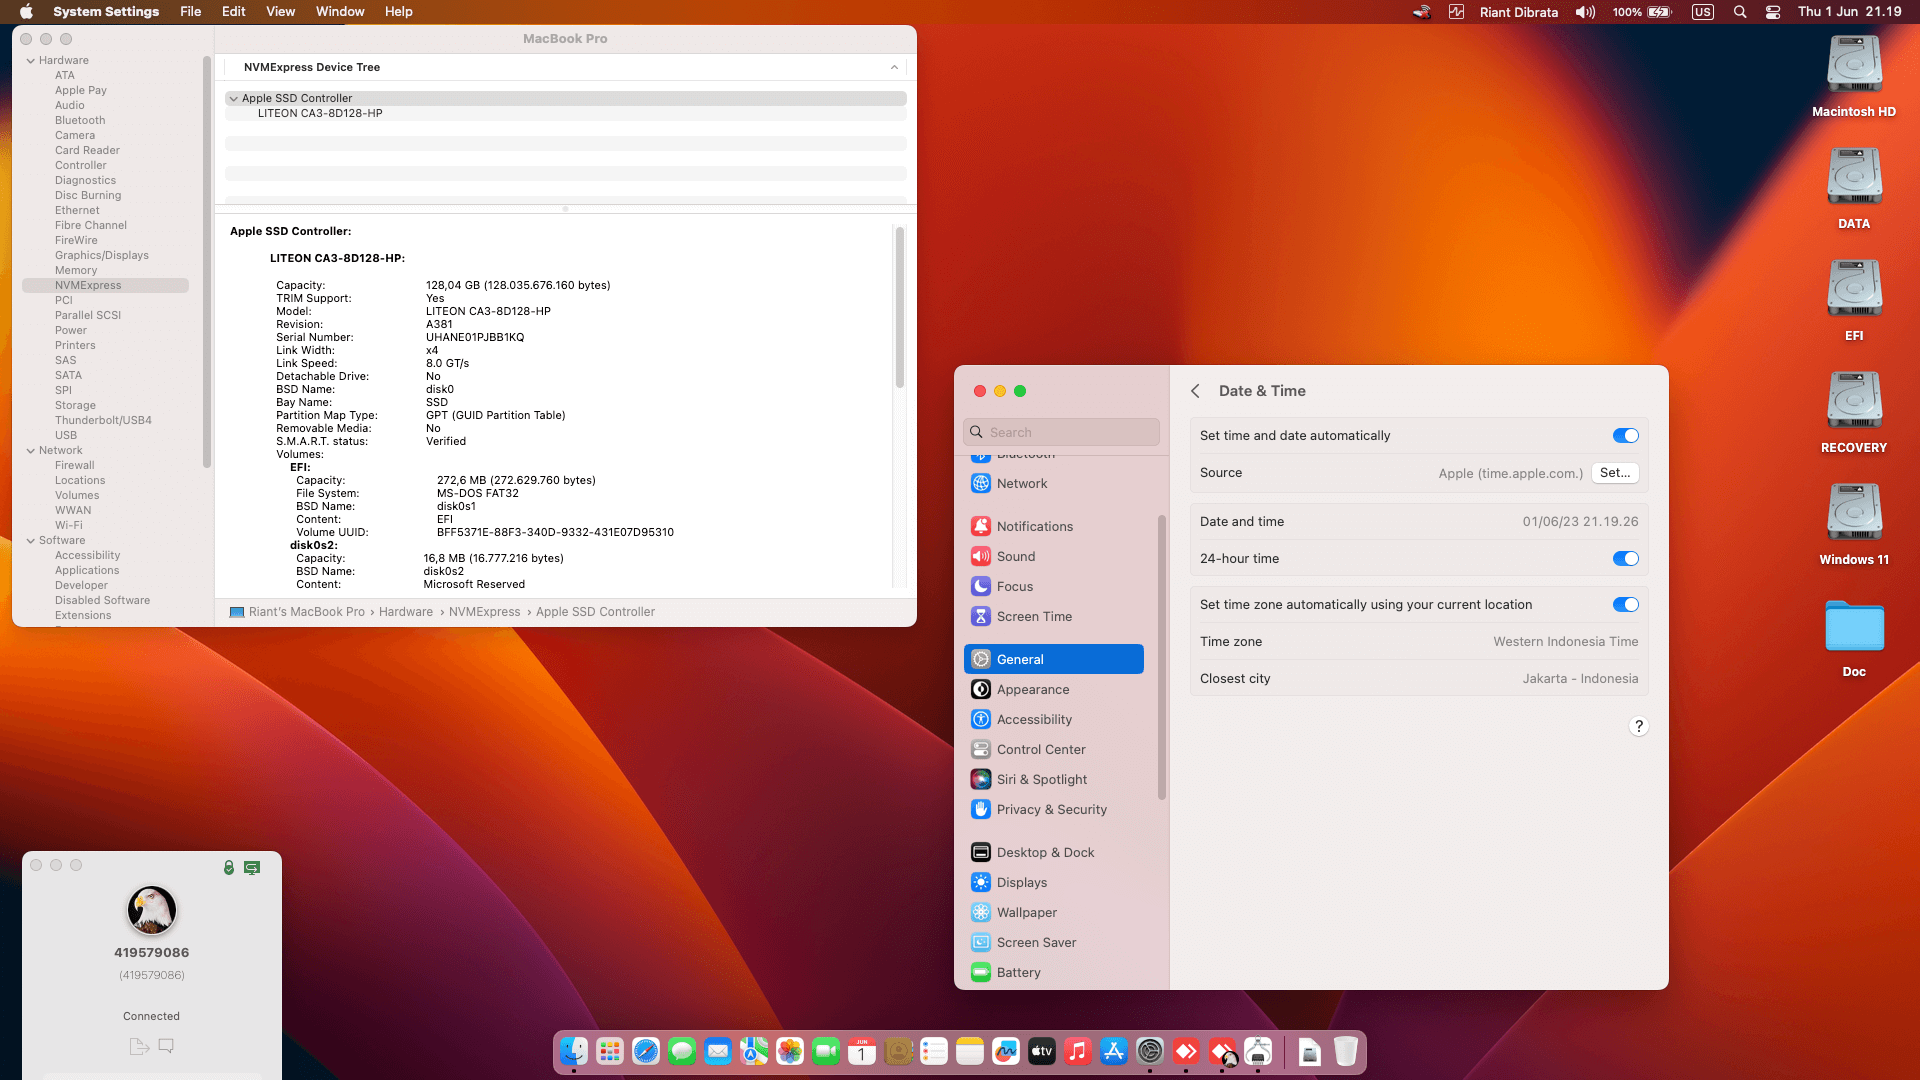Image resolution: width=1920 pixels, height=1080 pixels.
Task: Turn off 24-hour time
Action: click(1625, 558)
